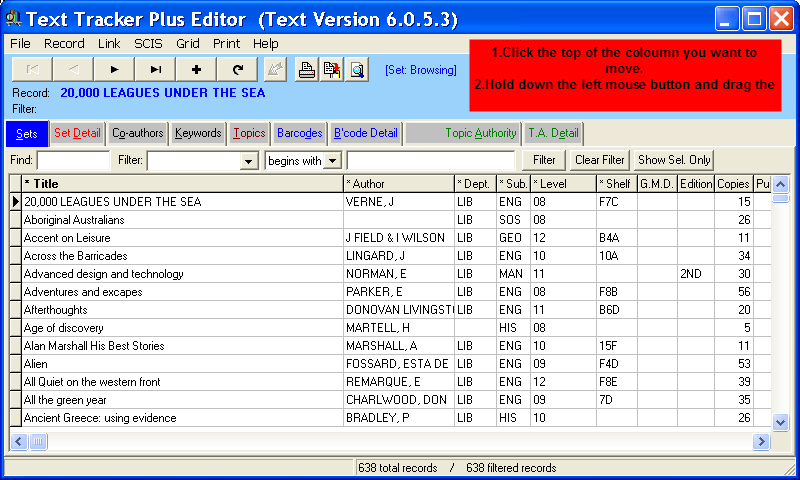Open the File menu
This screenshot has height=480, width=800.
pos(20,43)
